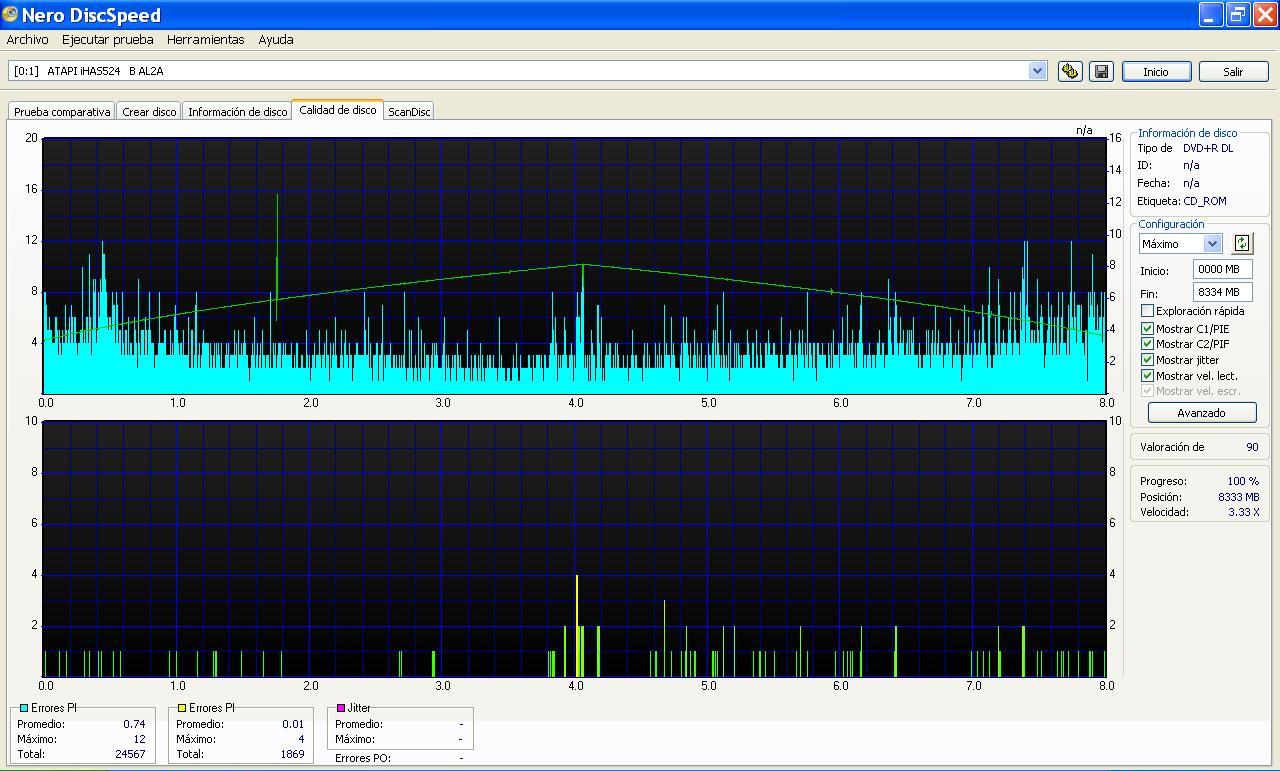Open the Herramientas menu
Viewport: 1280px width, 771px height.
[x=205, y=40]
